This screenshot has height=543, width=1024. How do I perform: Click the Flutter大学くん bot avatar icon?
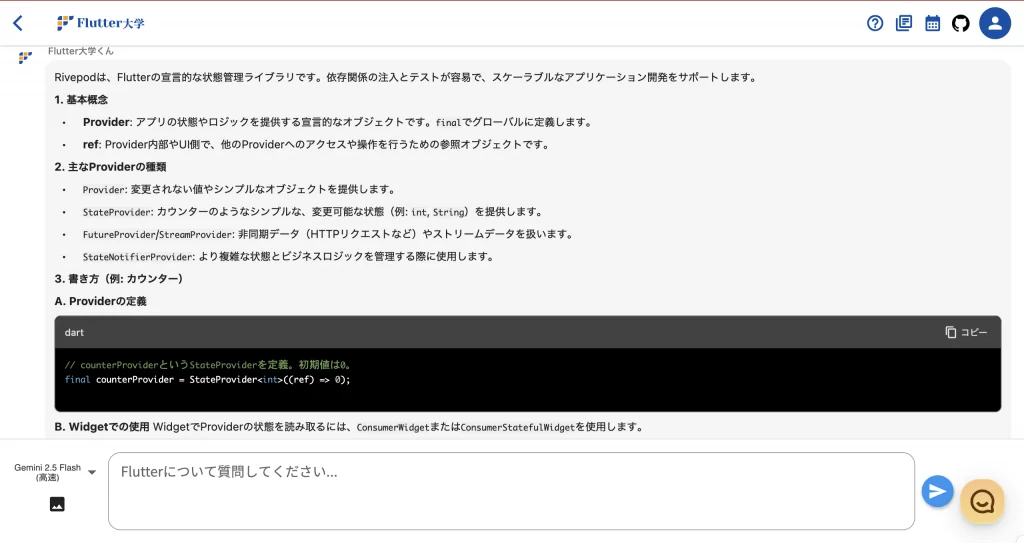pos(25,58)
